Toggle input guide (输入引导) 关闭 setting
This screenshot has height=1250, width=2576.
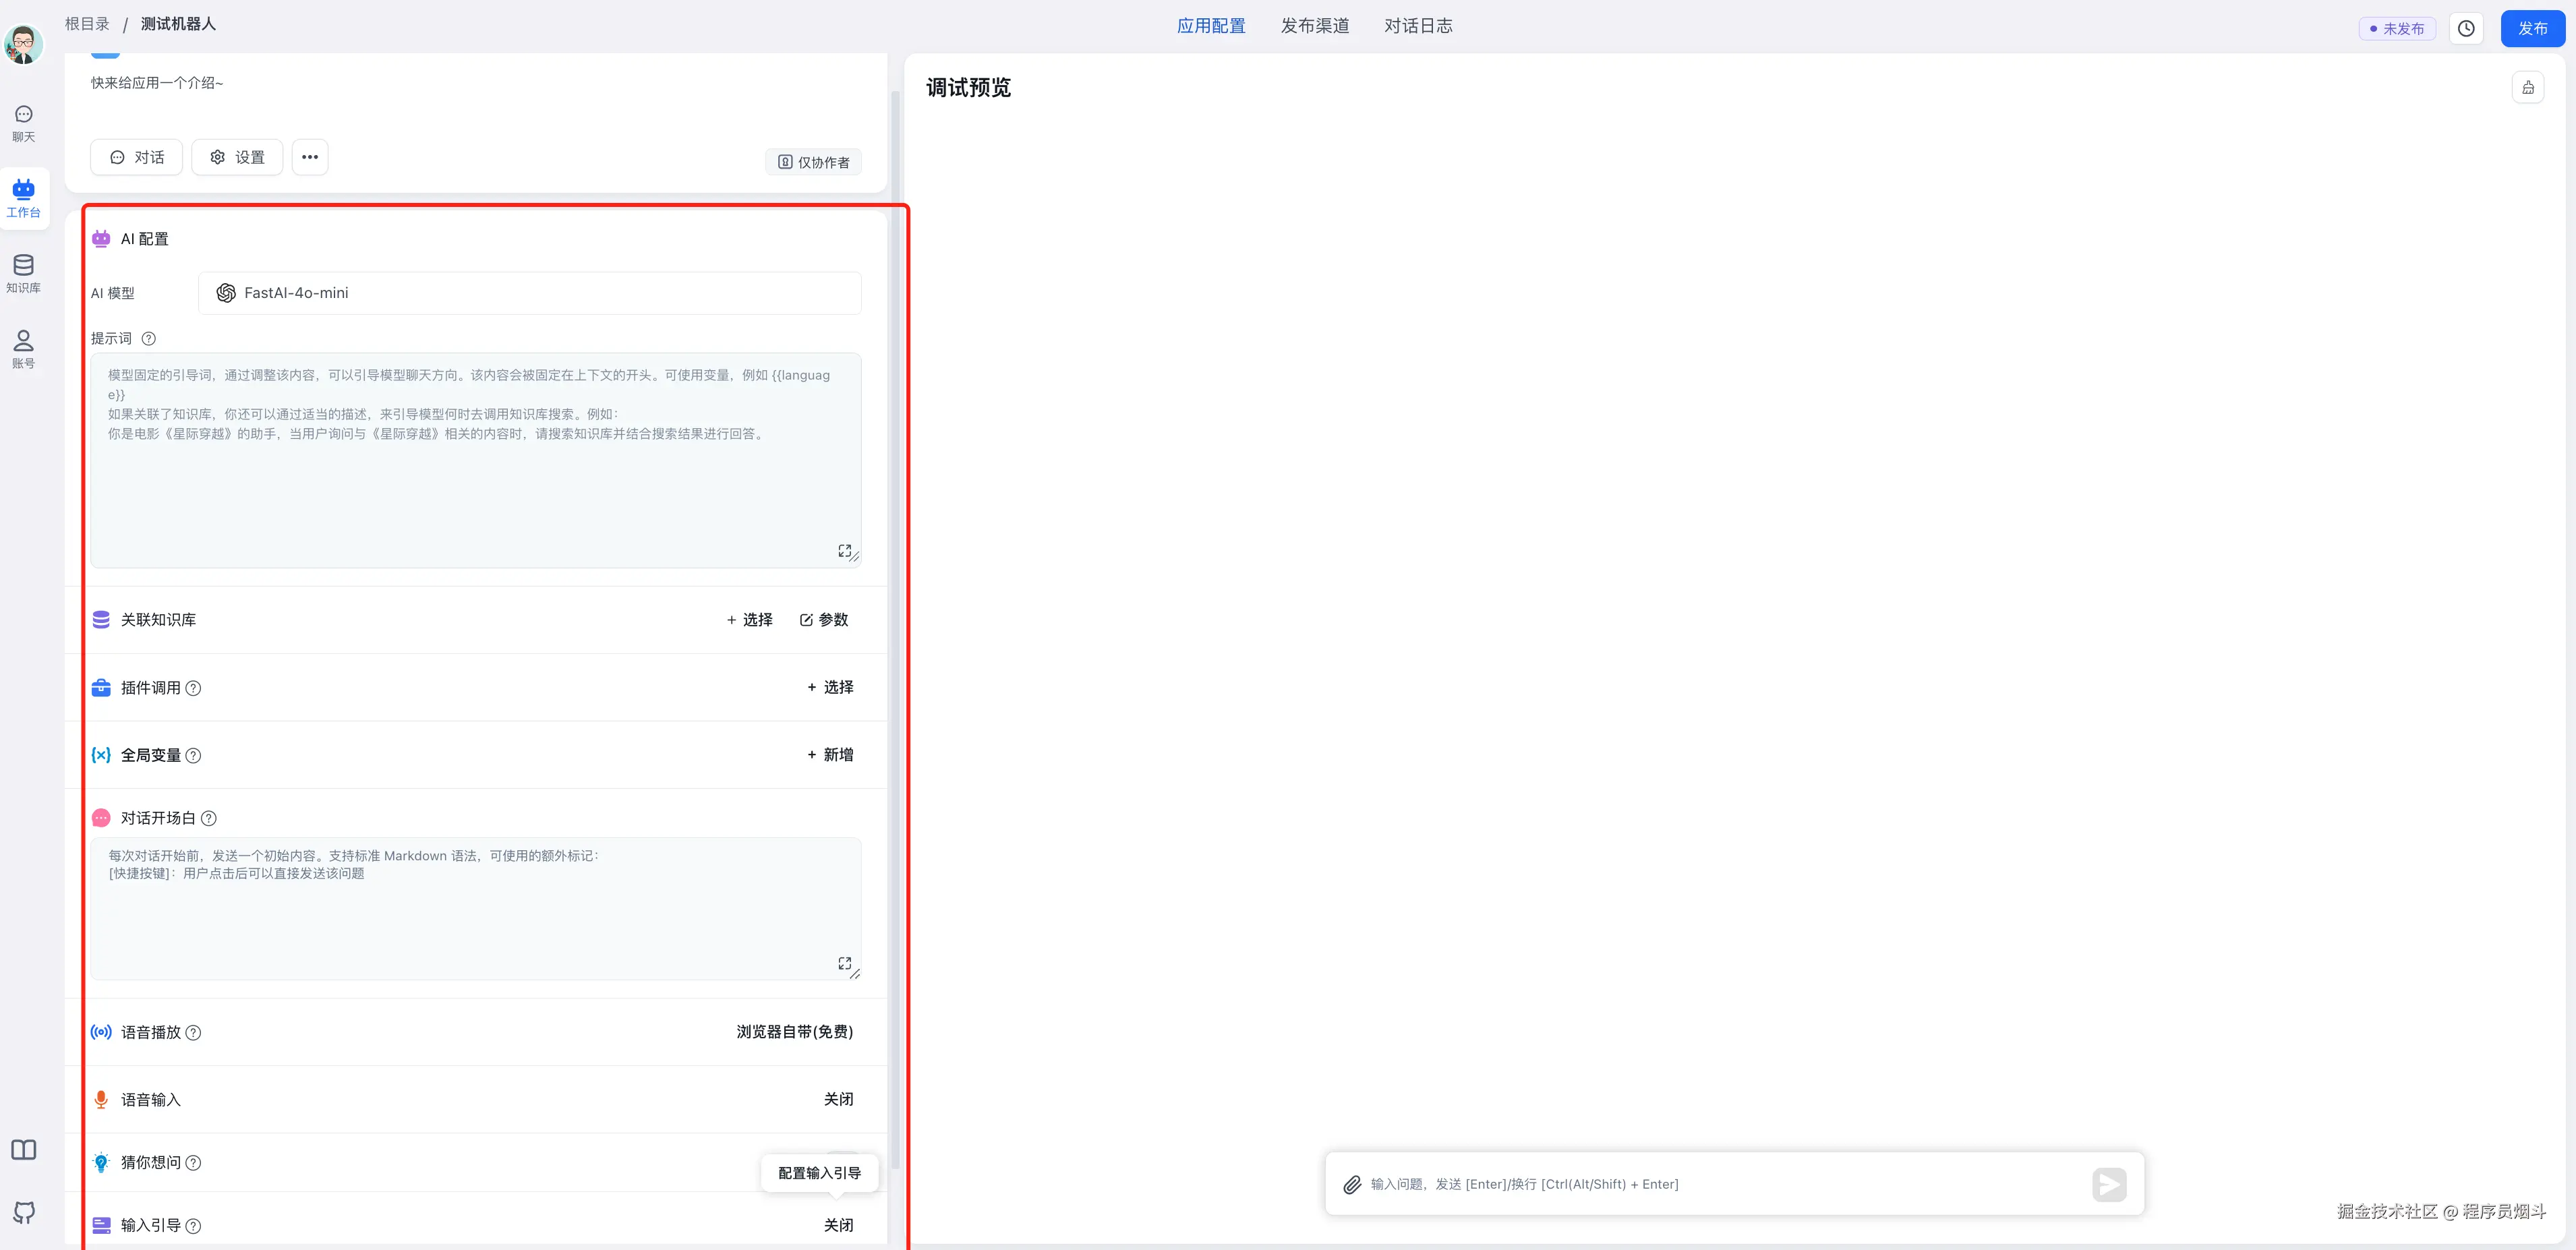[x=838, y=1225]
